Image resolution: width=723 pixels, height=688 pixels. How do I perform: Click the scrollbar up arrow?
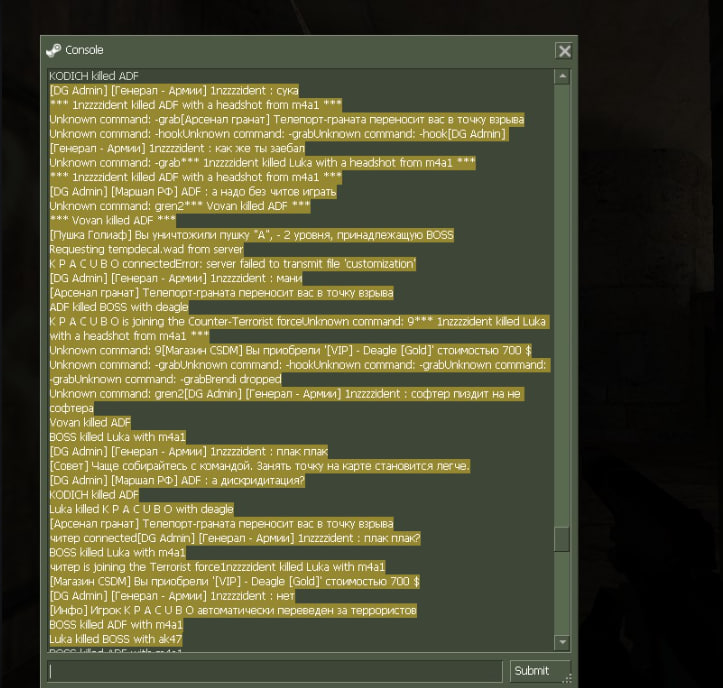[x=562, y=76]
